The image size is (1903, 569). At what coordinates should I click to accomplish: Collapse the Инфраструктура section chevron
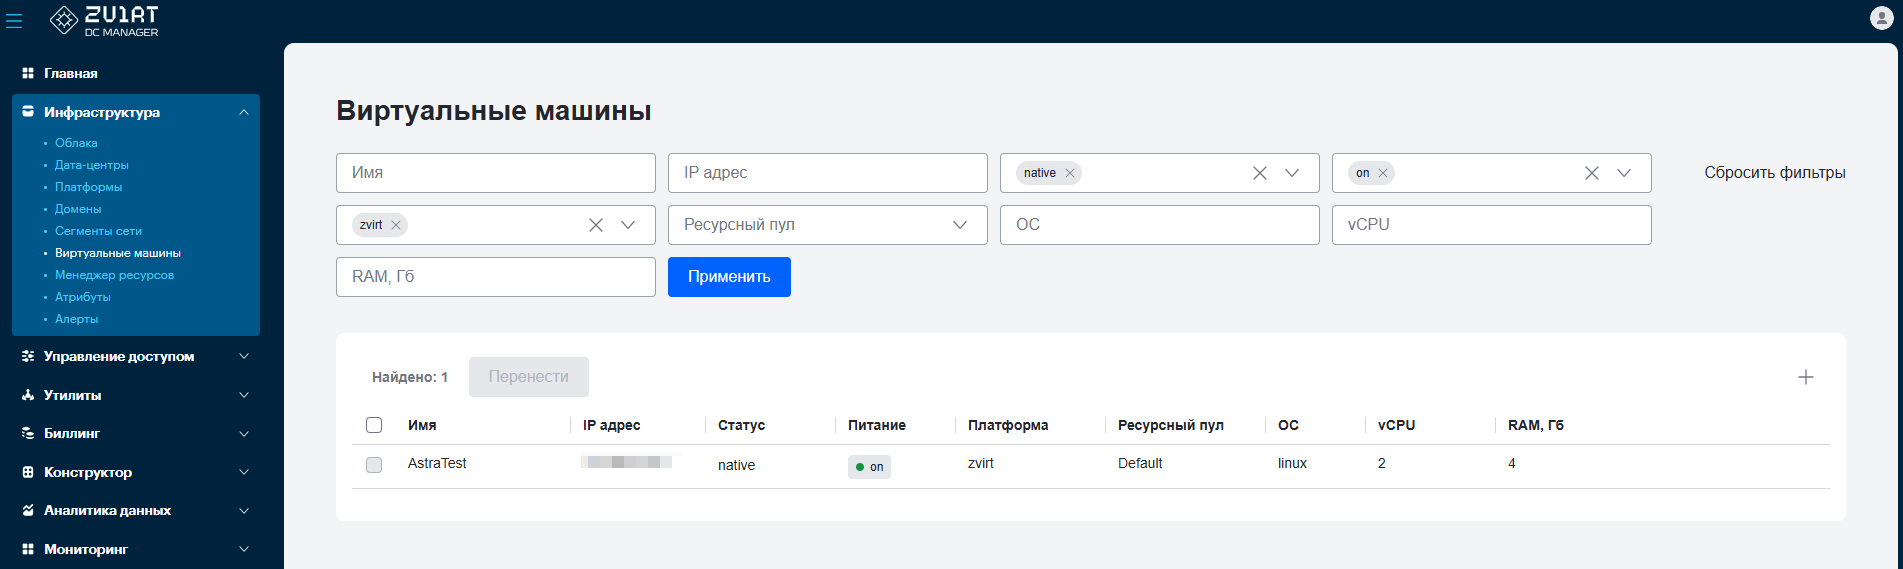pos(244,112)
